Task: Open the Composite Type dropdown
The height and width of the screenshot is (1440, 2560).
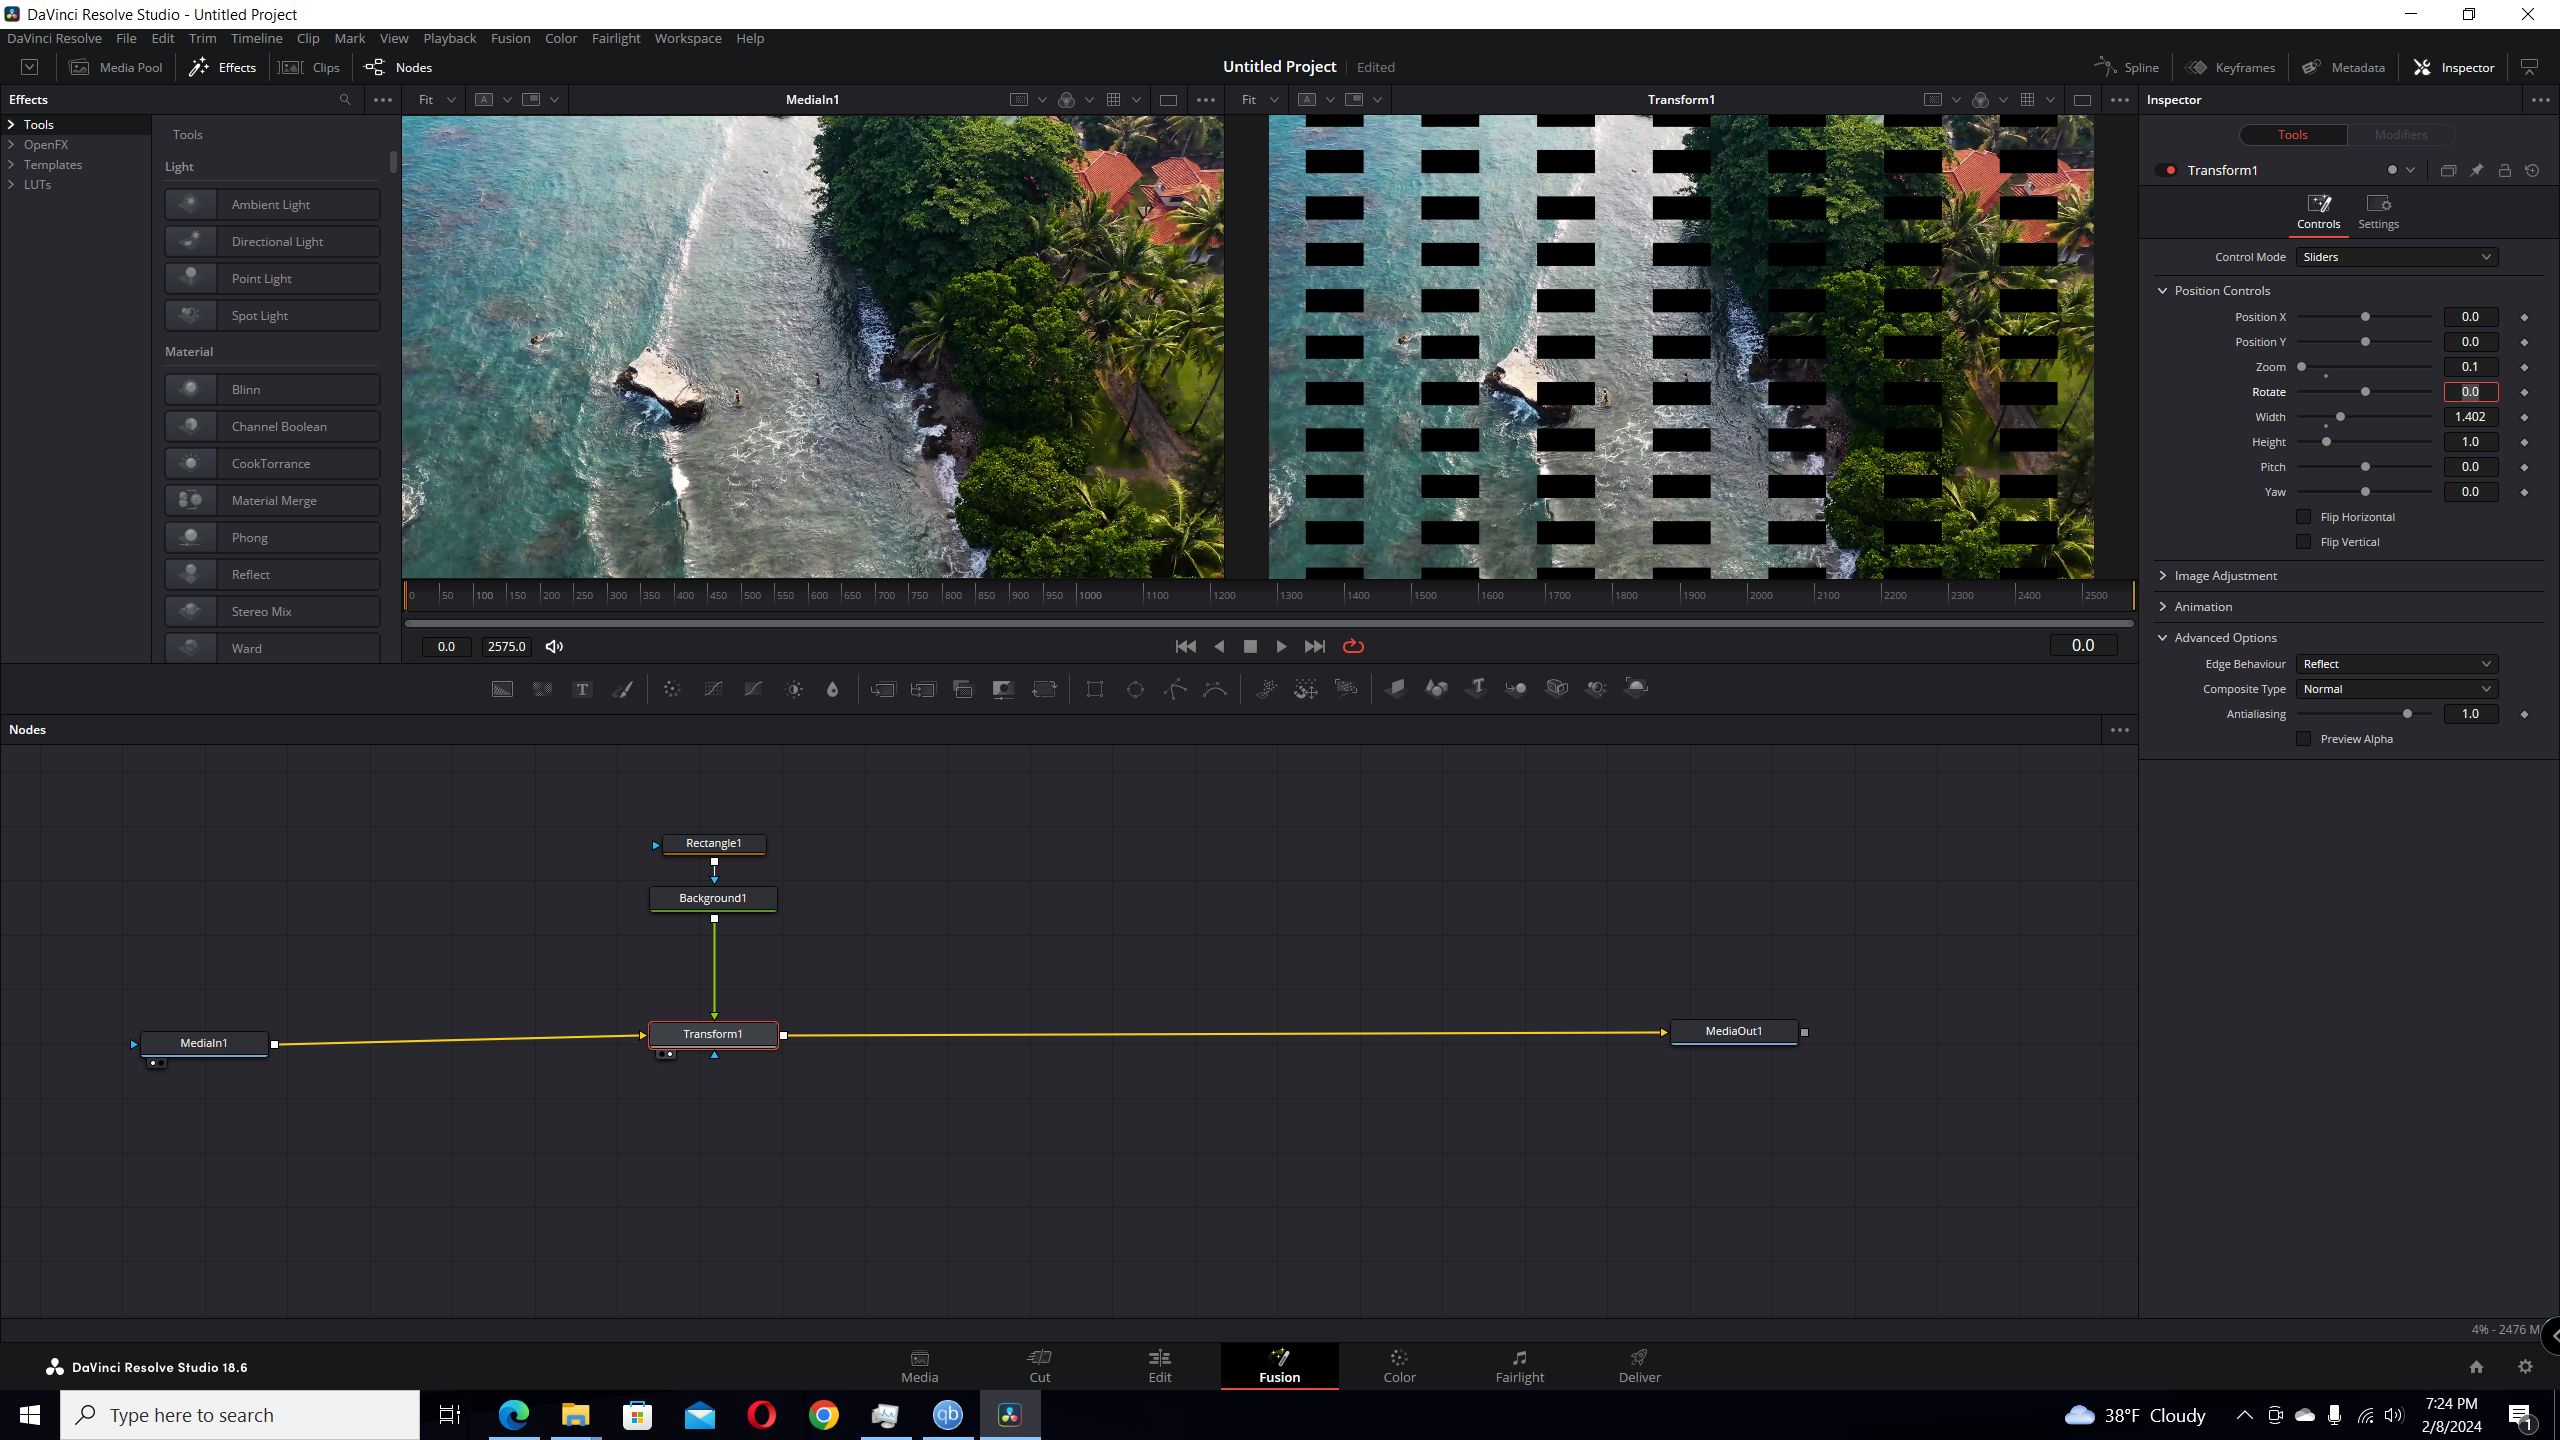Action: 2396,689
